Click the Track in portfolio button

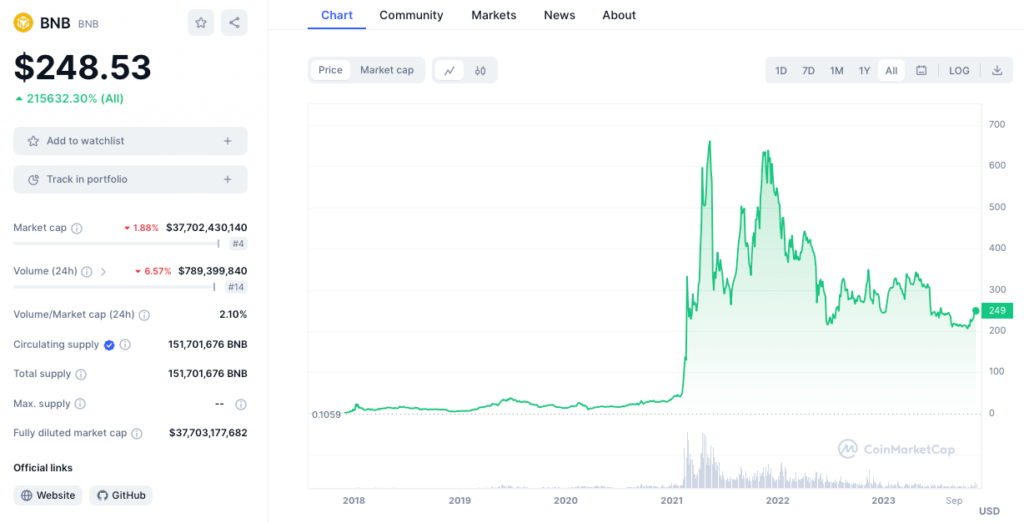click(130, 180)
